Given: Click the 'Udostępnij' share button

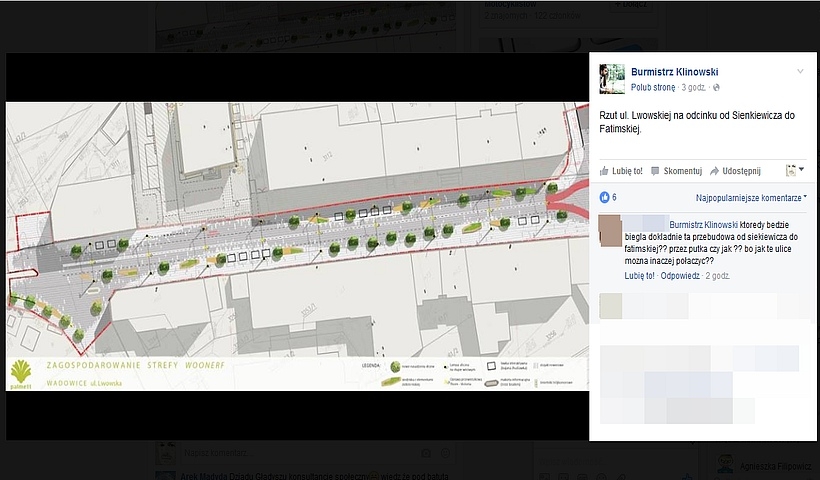Looking at the screenshot, I should pos(735,170).
